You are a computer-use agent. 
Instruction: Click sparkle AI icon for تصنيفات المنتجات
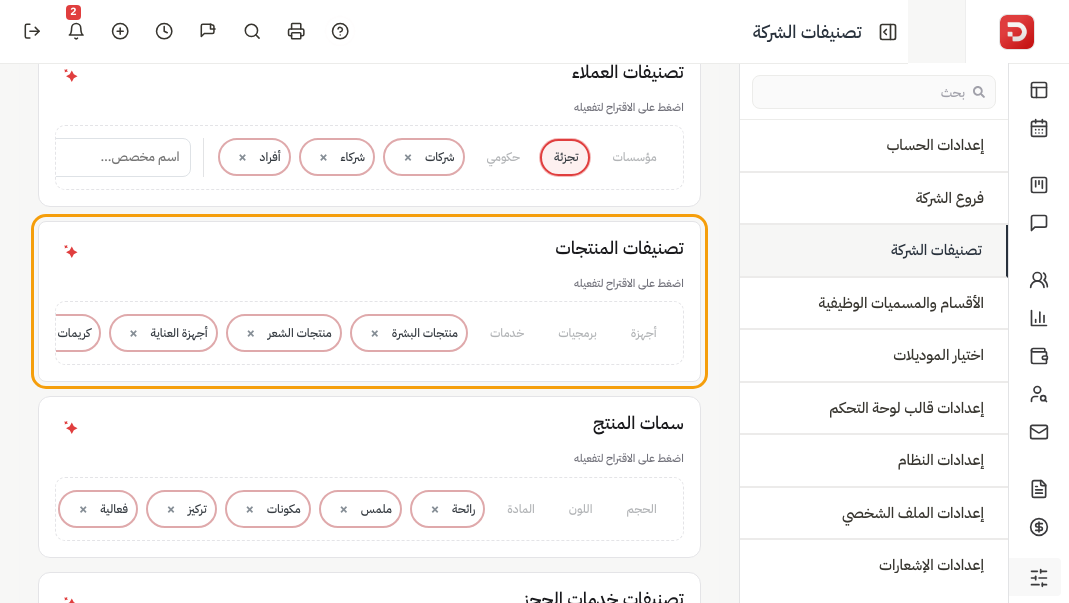pos(71,252)
